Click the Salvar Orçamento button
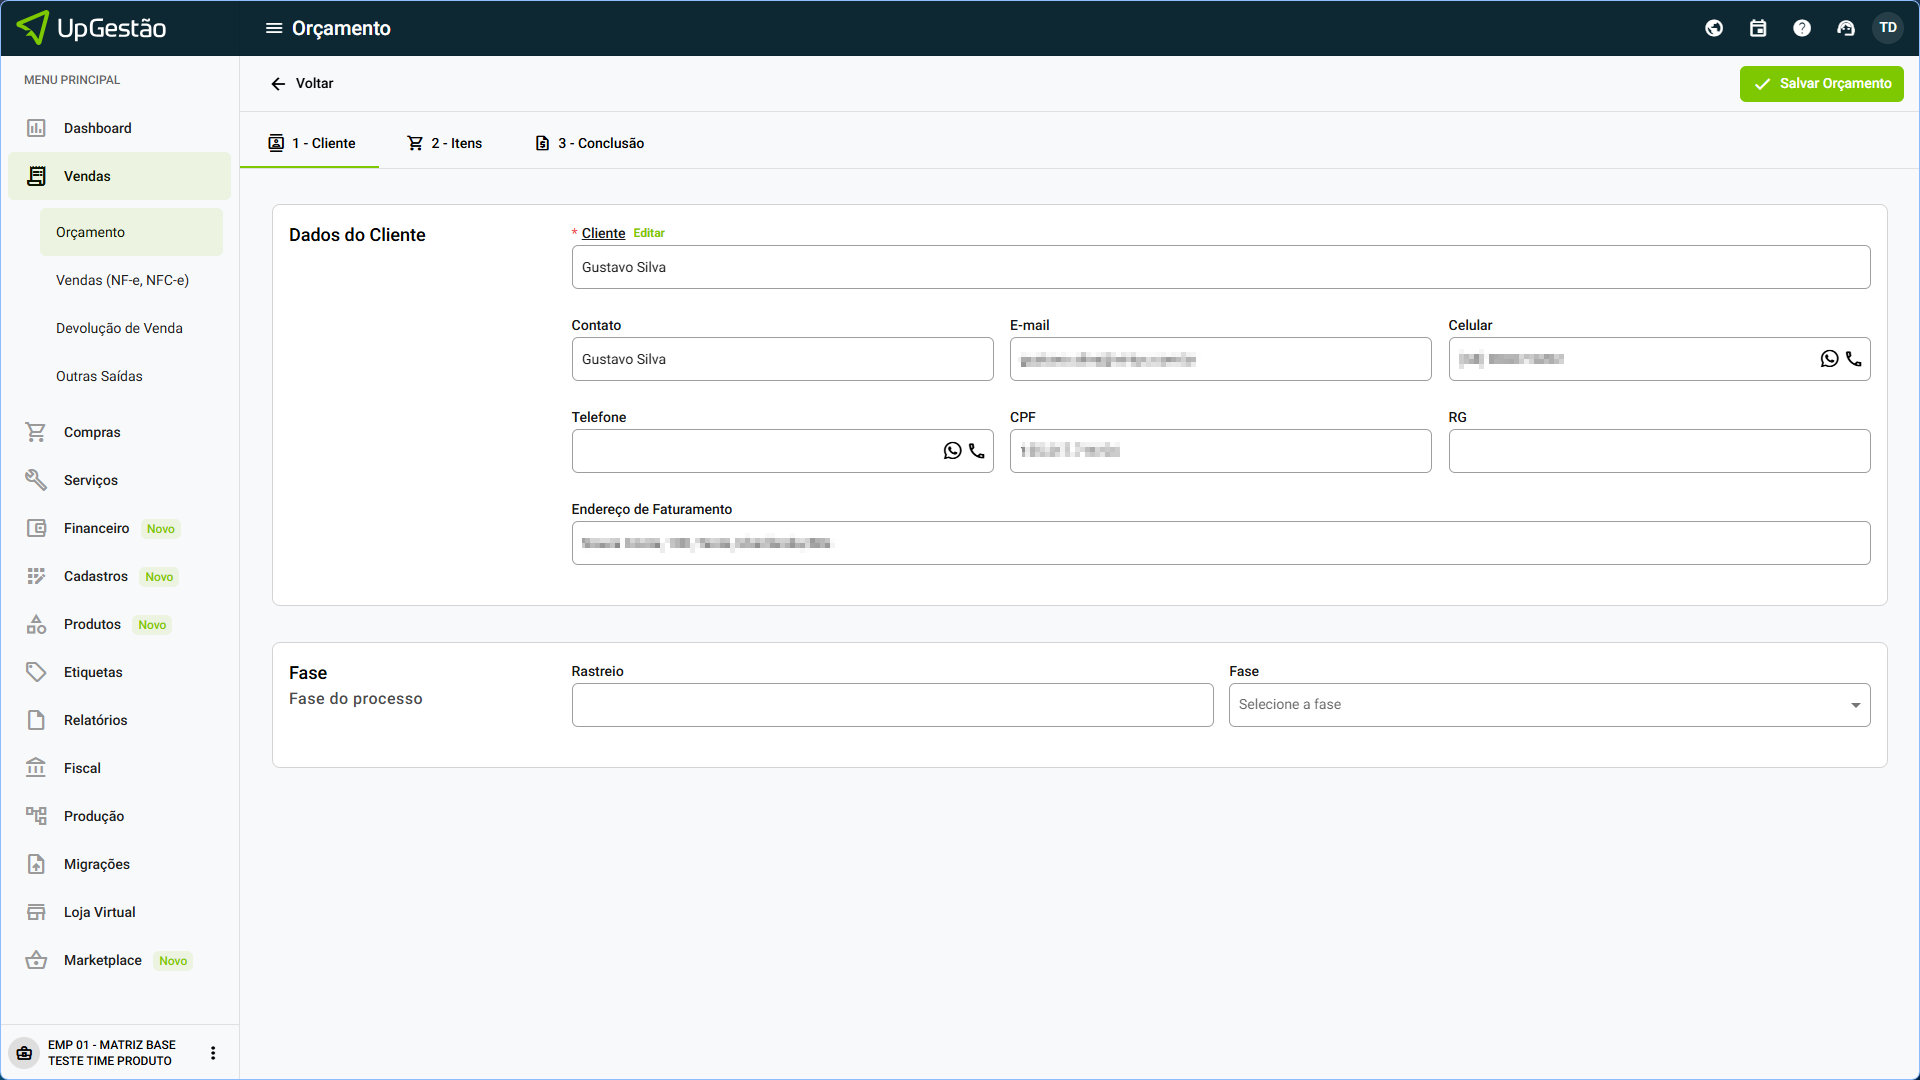 coord(1821,84)
